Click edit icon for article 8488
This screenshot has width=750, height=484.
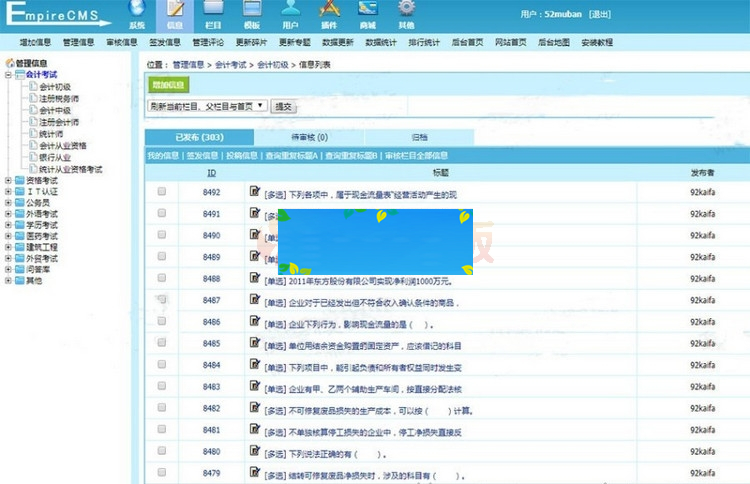point(254,278)
